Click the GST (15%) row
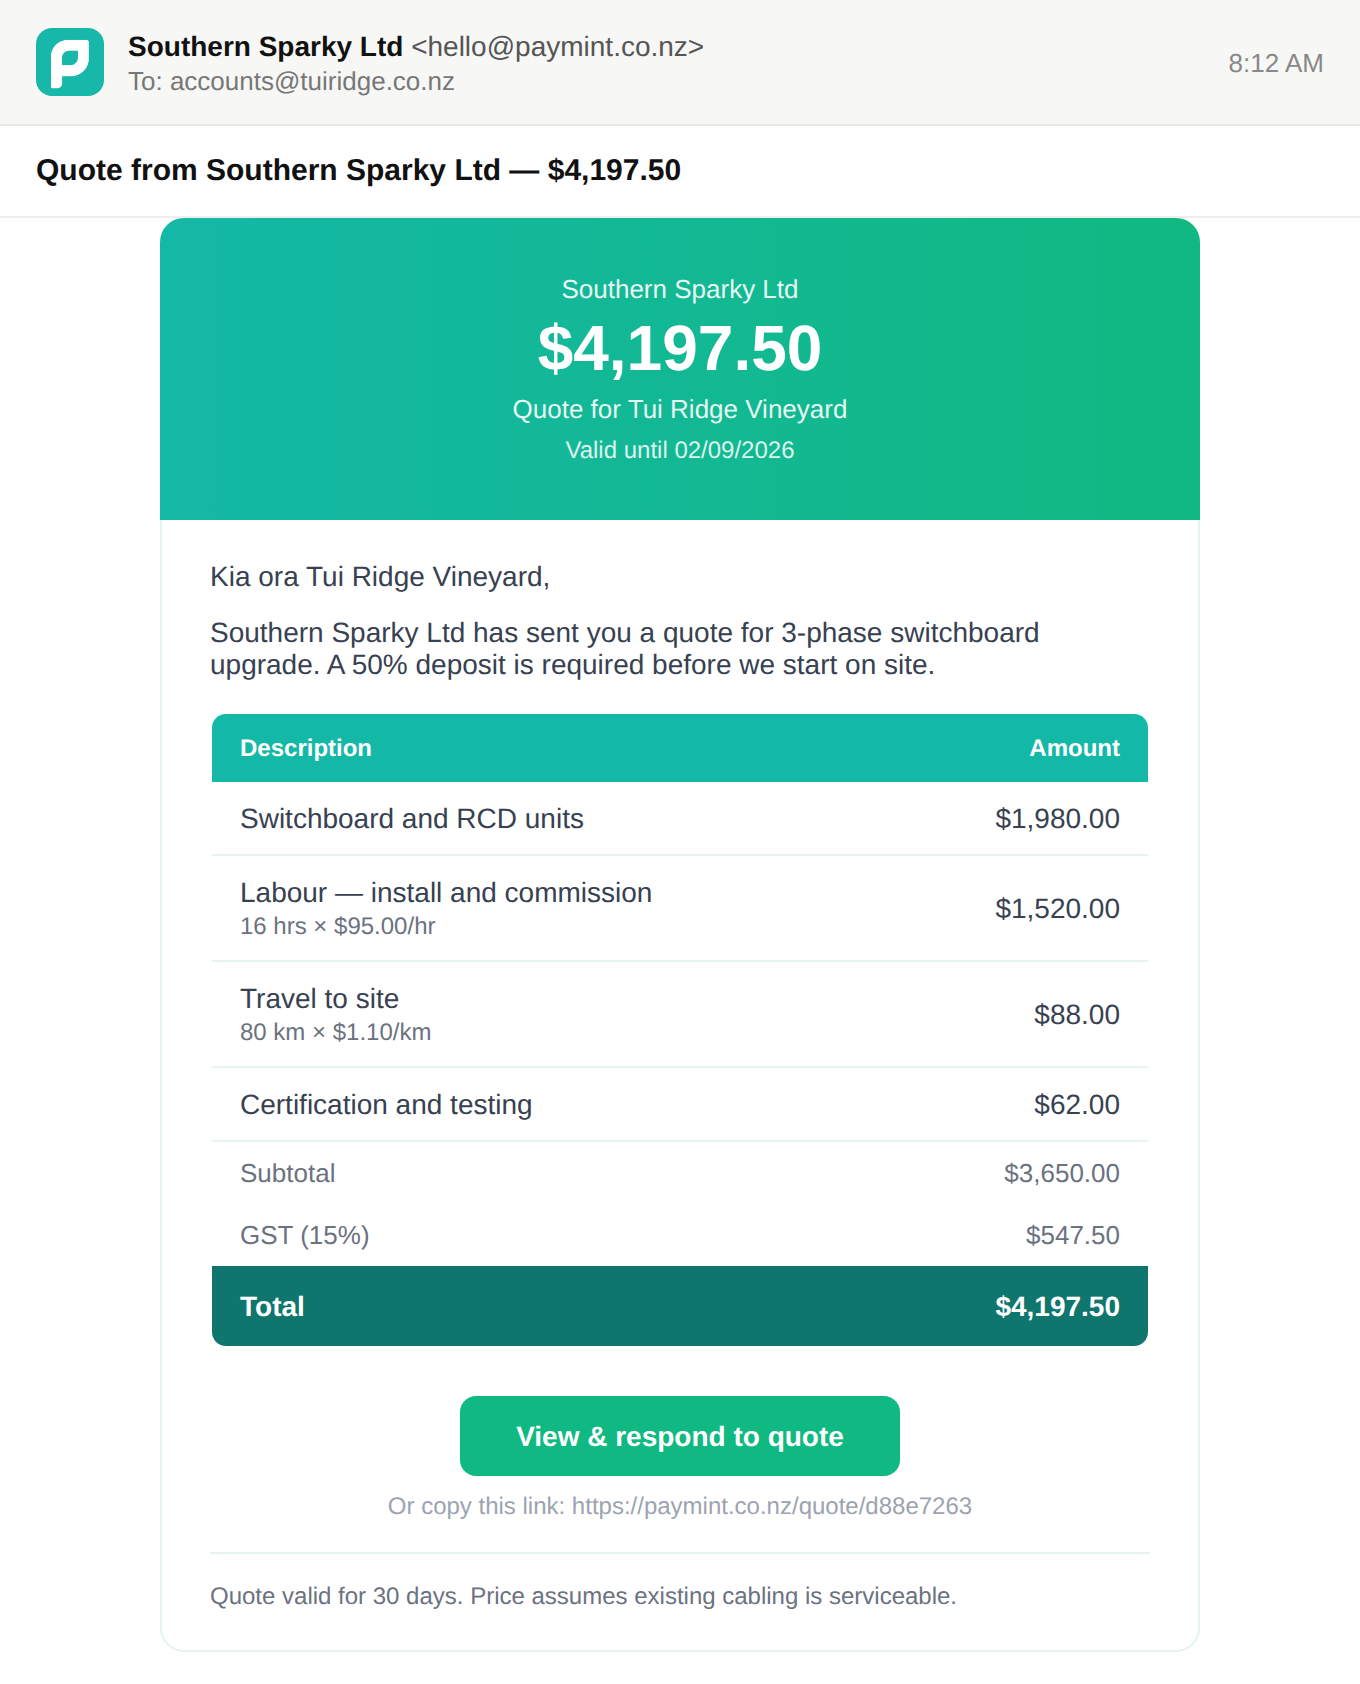1360x1684 pixels. click(680, 1235)
